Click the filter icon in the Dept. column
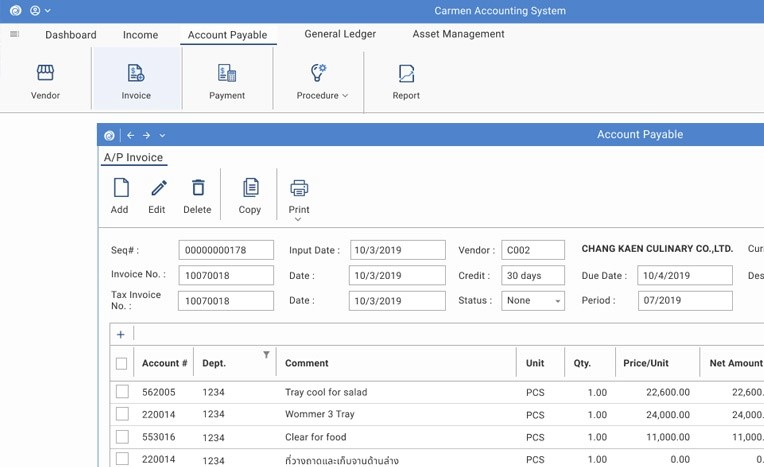Viewport: 764px width, 467px height. click(267, 355)
